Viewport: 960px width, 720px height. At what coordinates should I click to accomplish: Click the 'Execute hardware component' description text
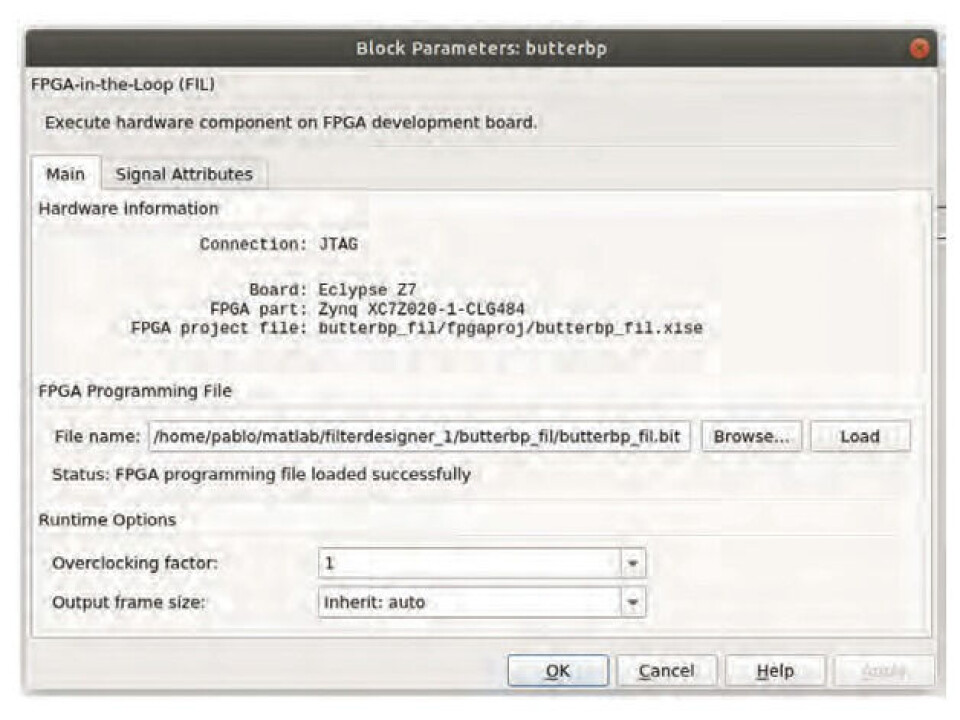(x=291, y=122)
